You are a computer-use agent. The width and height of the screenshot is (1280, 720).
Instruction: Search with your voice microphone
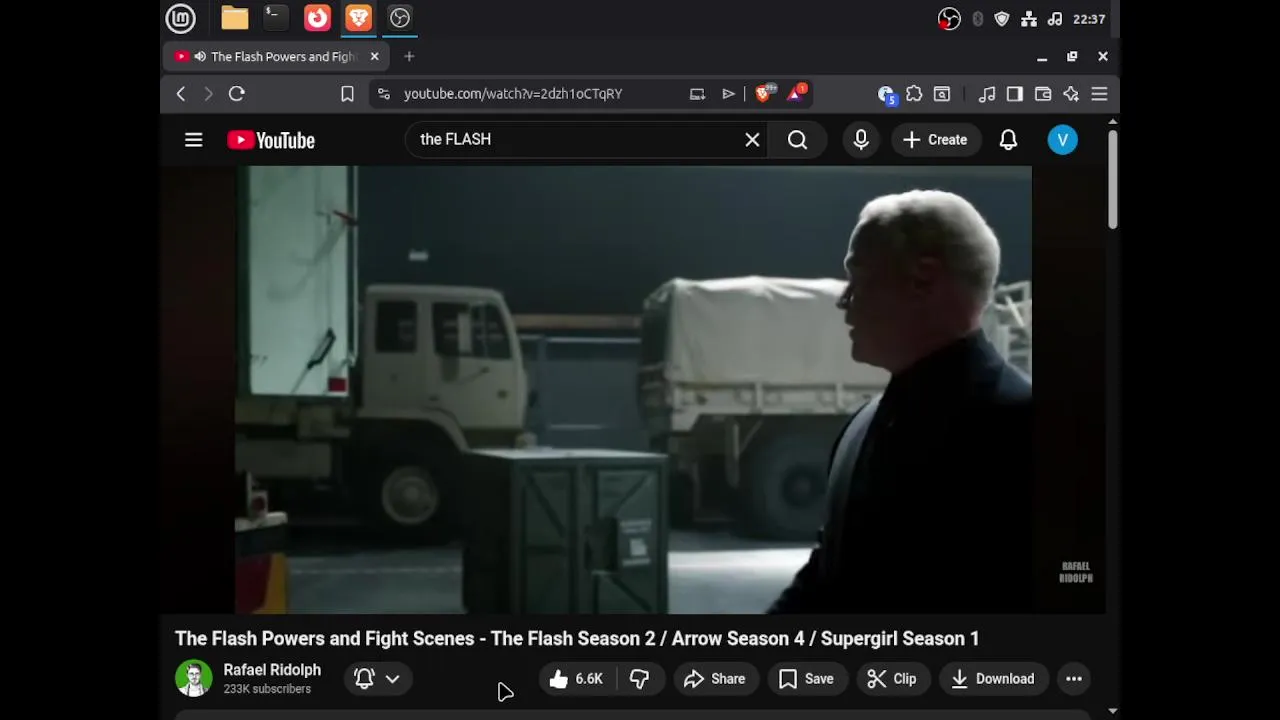(x=861, y=140)
